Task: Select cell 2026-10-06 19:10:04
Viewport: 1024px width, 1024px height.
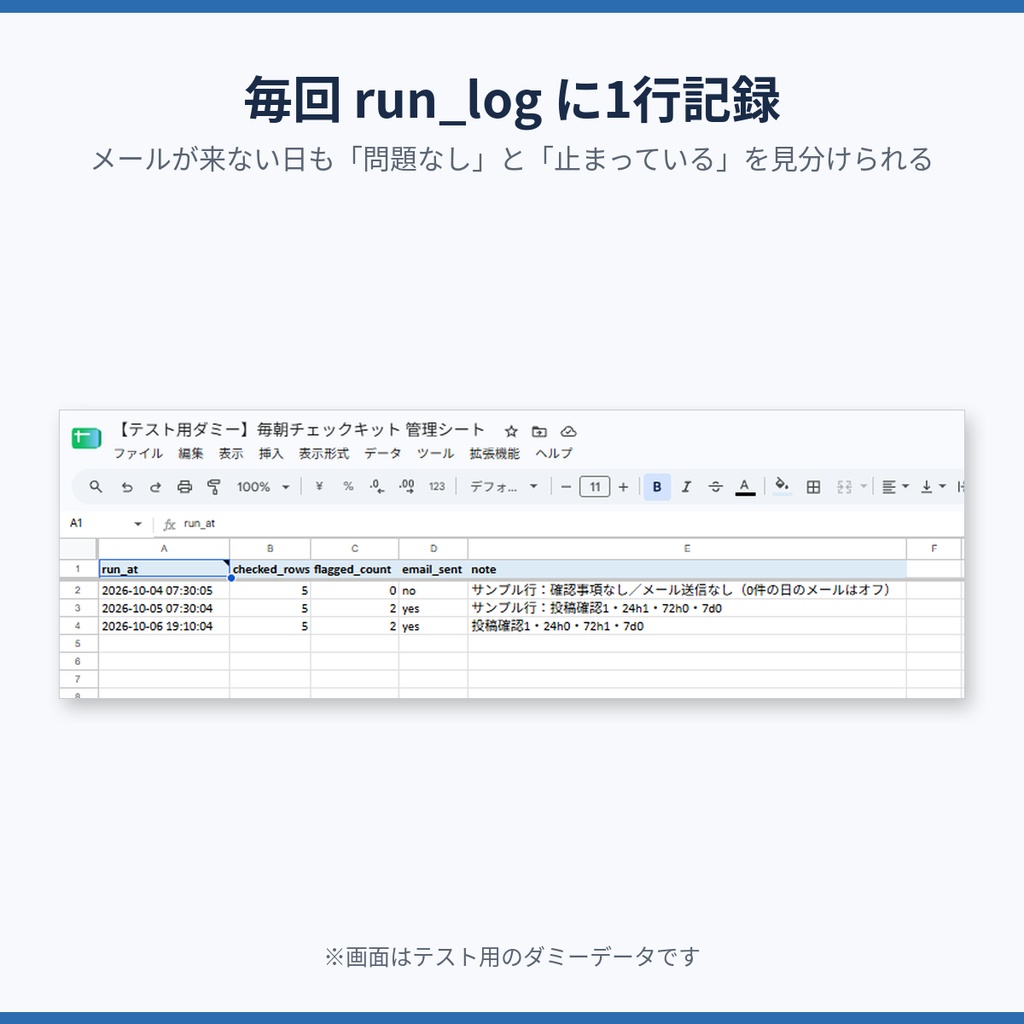Action: (x=164, y=626)
